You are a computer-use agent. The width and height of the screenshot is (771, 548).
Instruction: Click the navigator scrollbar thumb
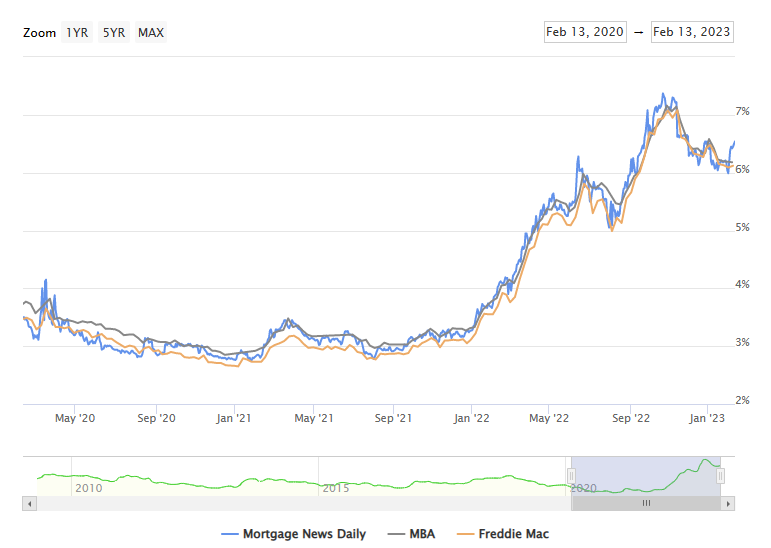[646, 503]
